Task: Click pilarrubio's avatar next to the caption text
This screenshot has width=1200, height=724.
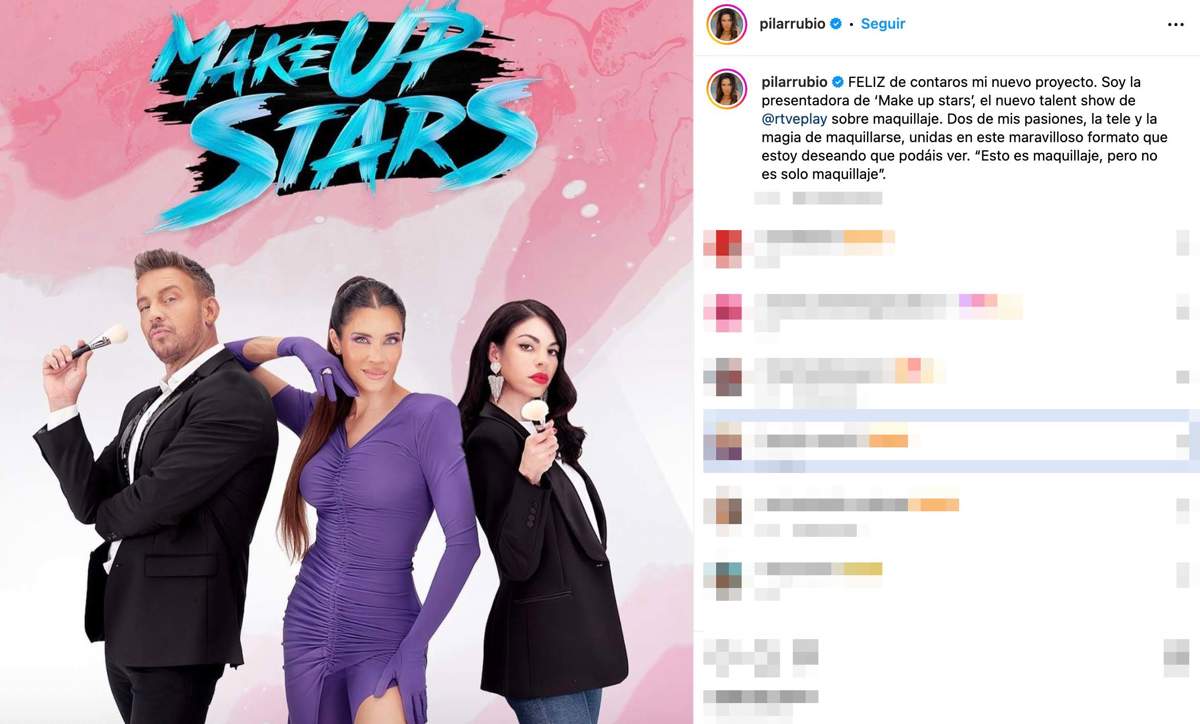Action: 727,89
